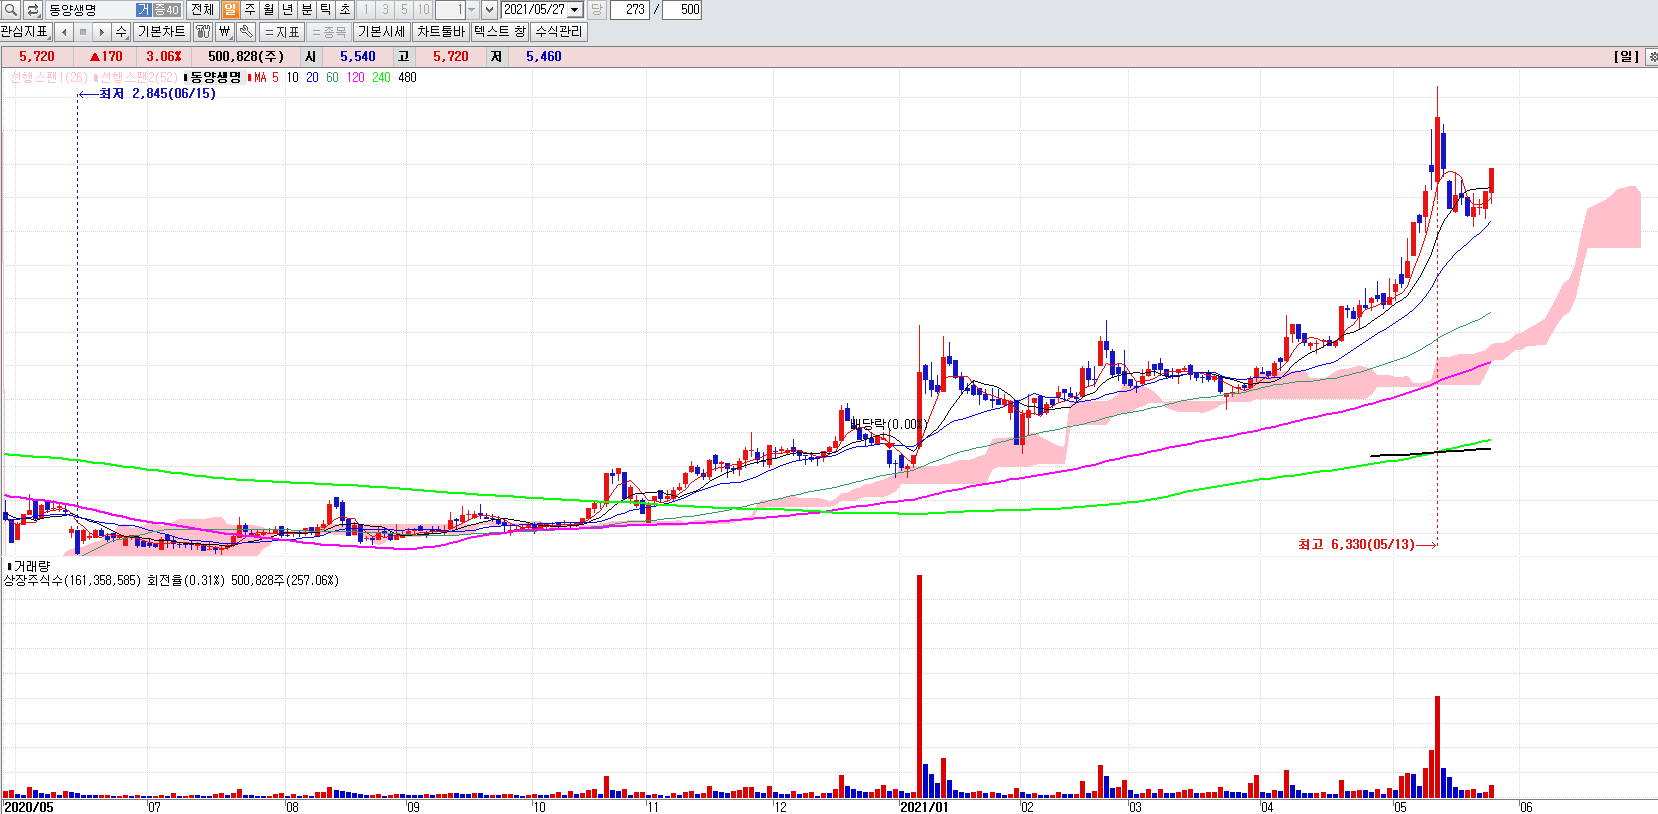The image size is (1658, 814).
Task: Select interval preset 3
Action: click(385, 10)
